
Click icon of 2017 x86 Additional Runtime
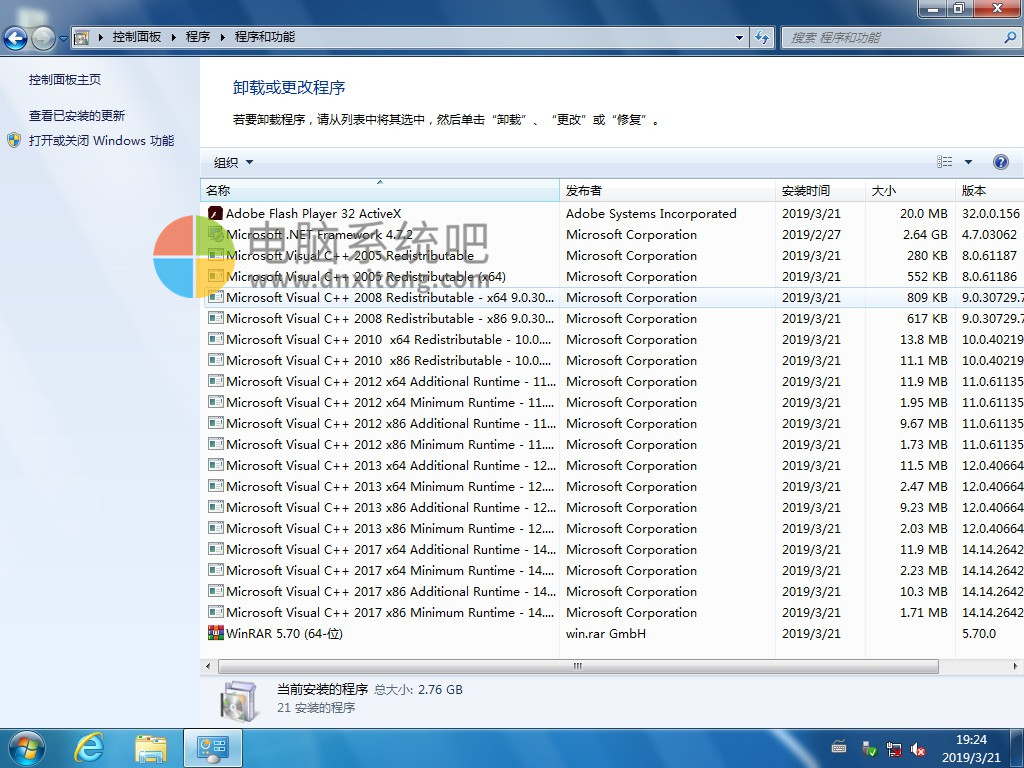pos(215,590)
